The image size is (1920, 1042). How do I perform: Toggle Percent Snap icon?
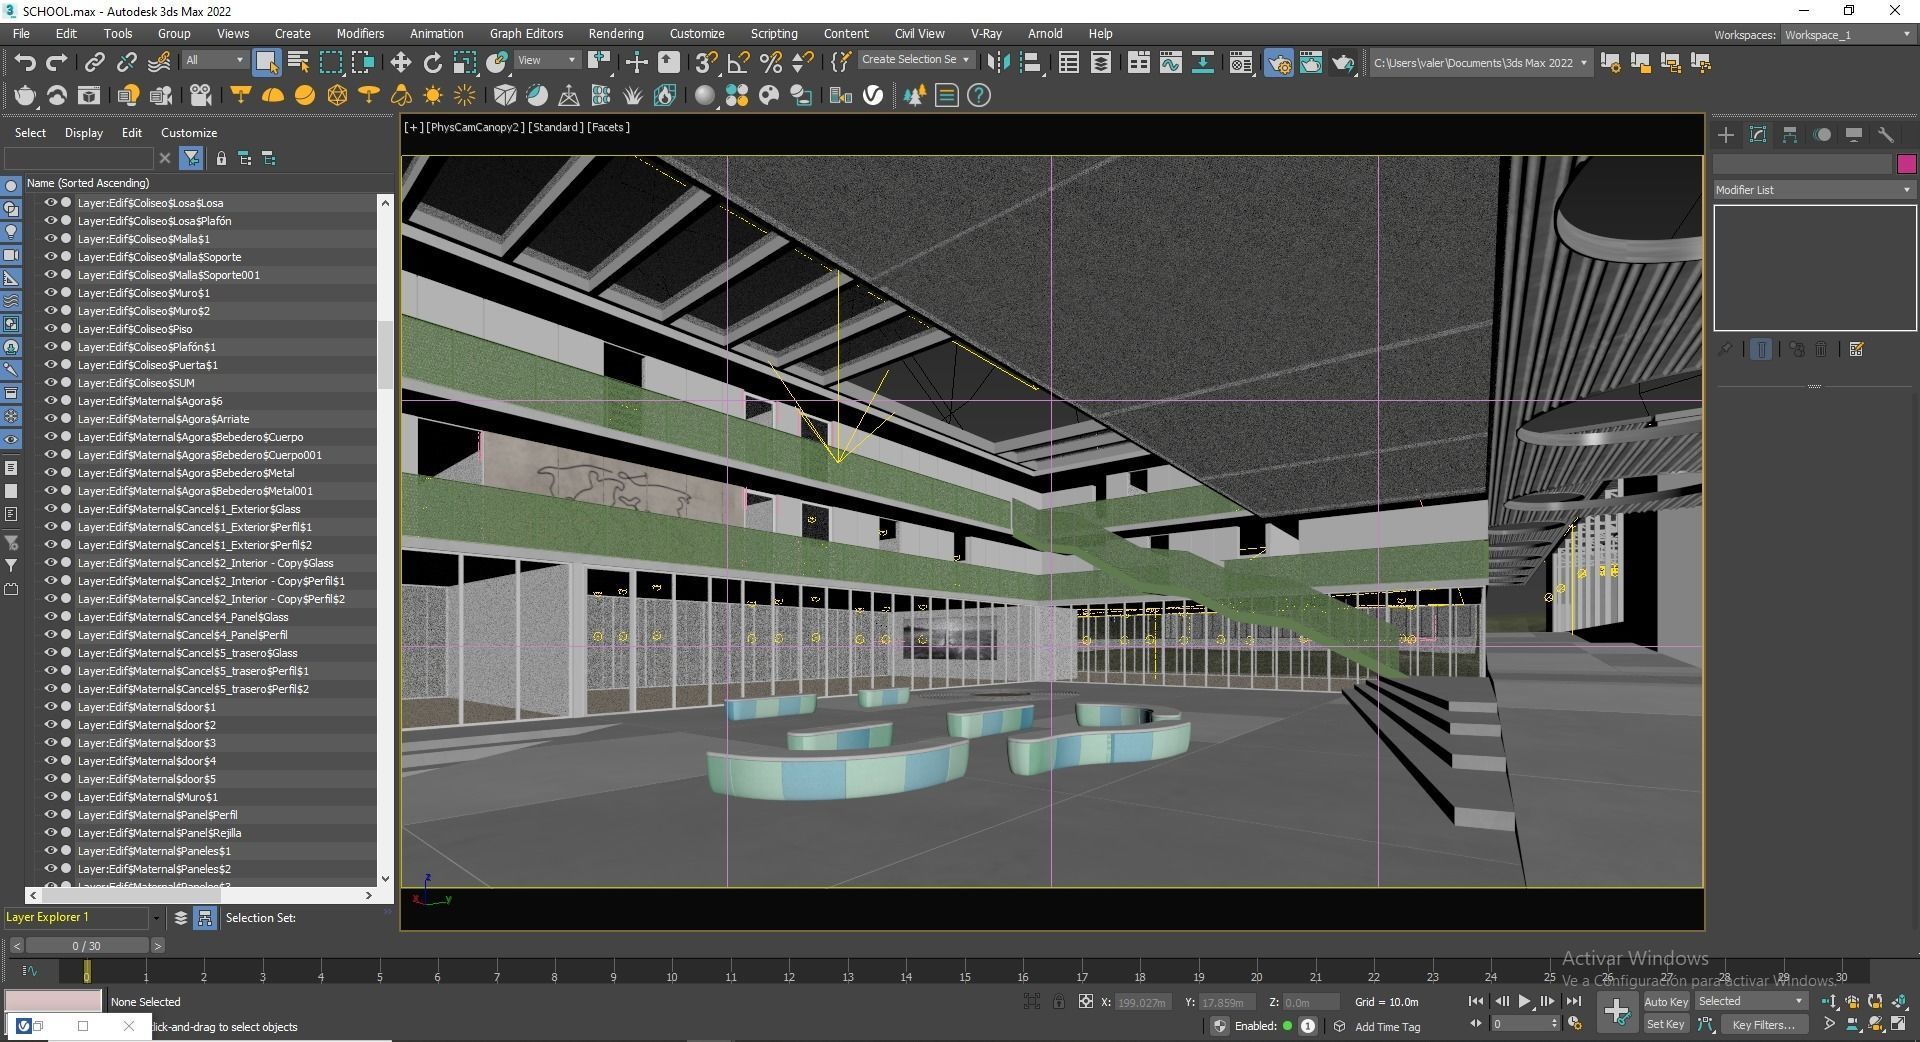770,63
